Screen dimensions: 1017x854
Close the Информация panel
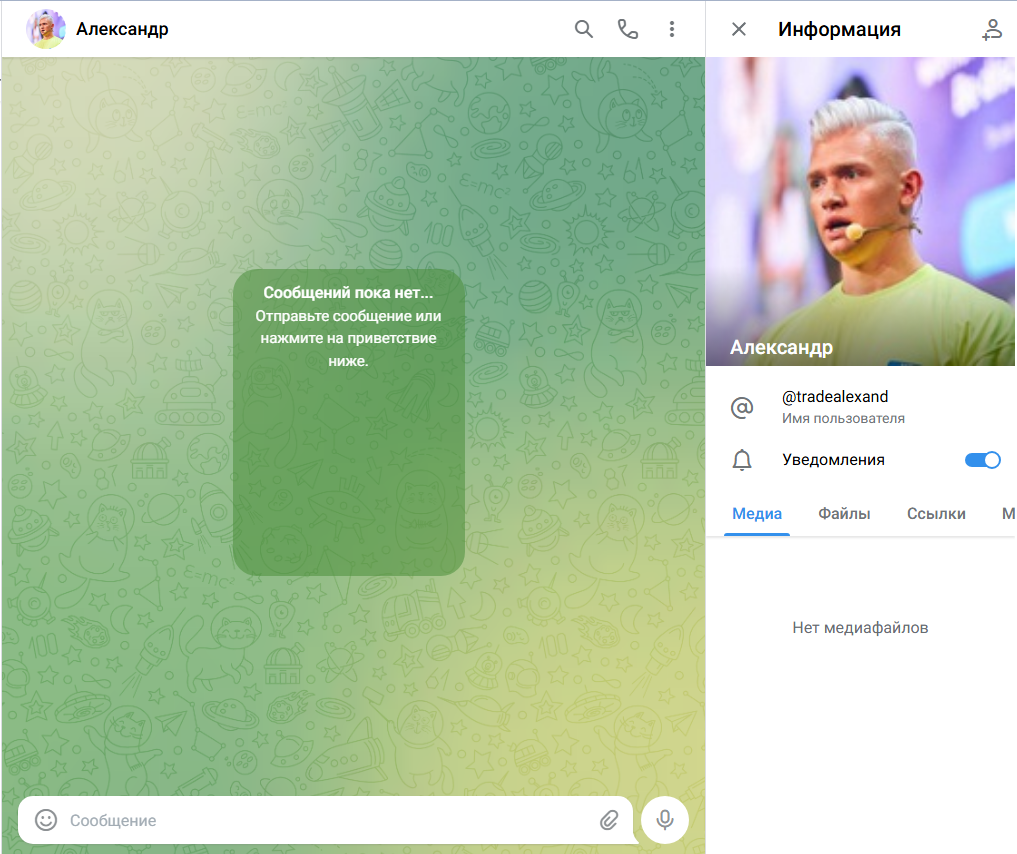click(x=739, y=29)
